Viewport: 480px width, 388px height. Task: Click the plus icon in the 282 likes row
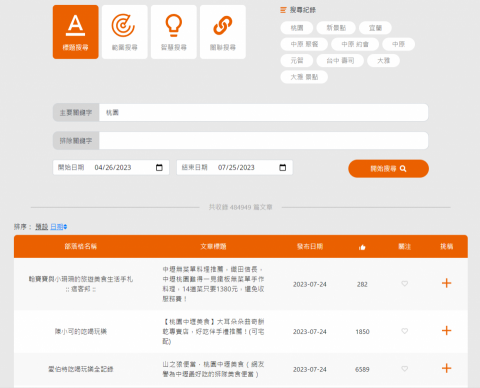click(x=446, y=283)
